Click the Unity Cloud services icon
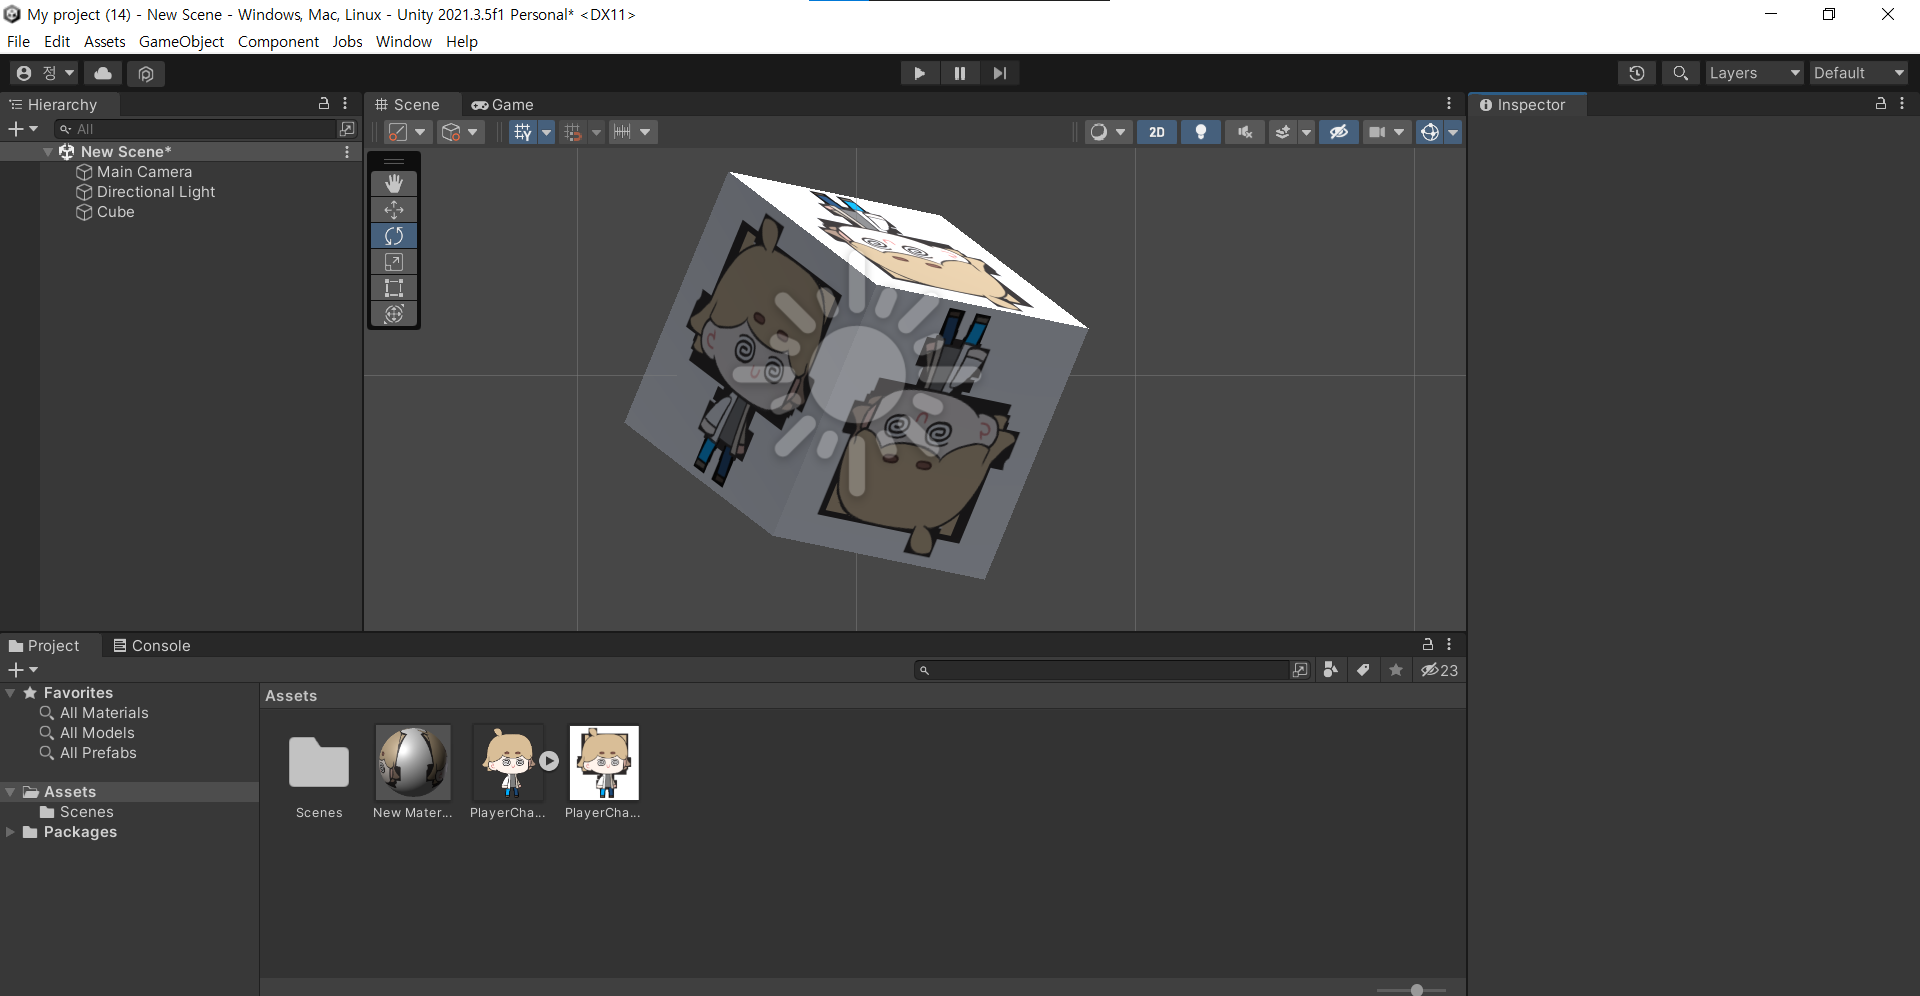 tap(103, 73)
